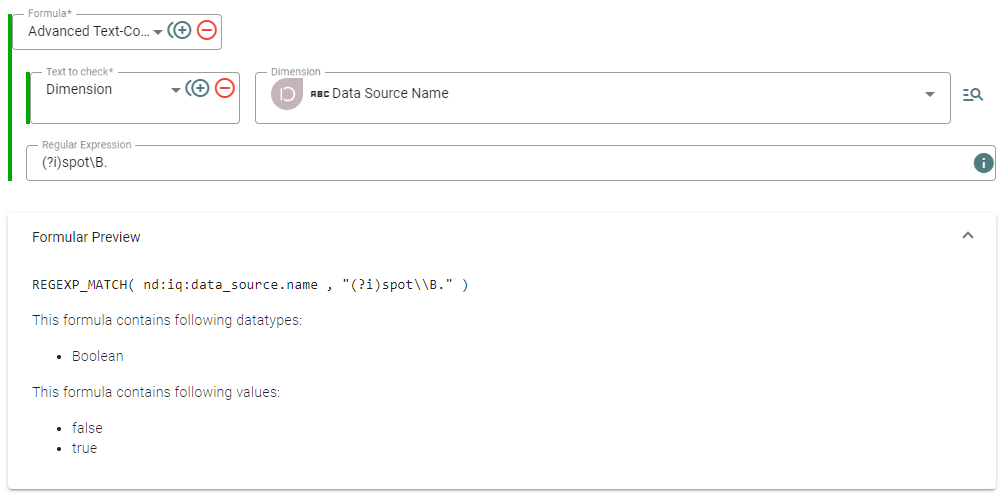Expand the Dimension field's dropdown arrow
The width and height of the screenshot is (1006, 502).
[930, 94]
